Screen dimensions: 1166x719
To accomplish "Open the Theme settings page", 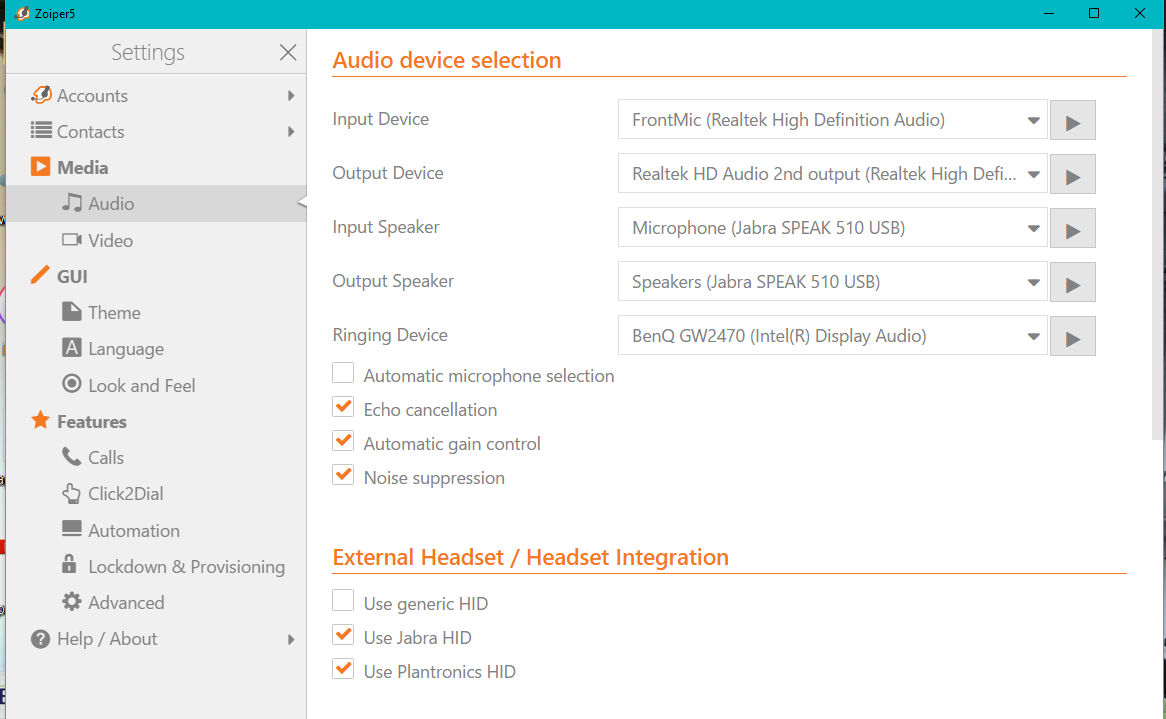I will click(114, 312).
